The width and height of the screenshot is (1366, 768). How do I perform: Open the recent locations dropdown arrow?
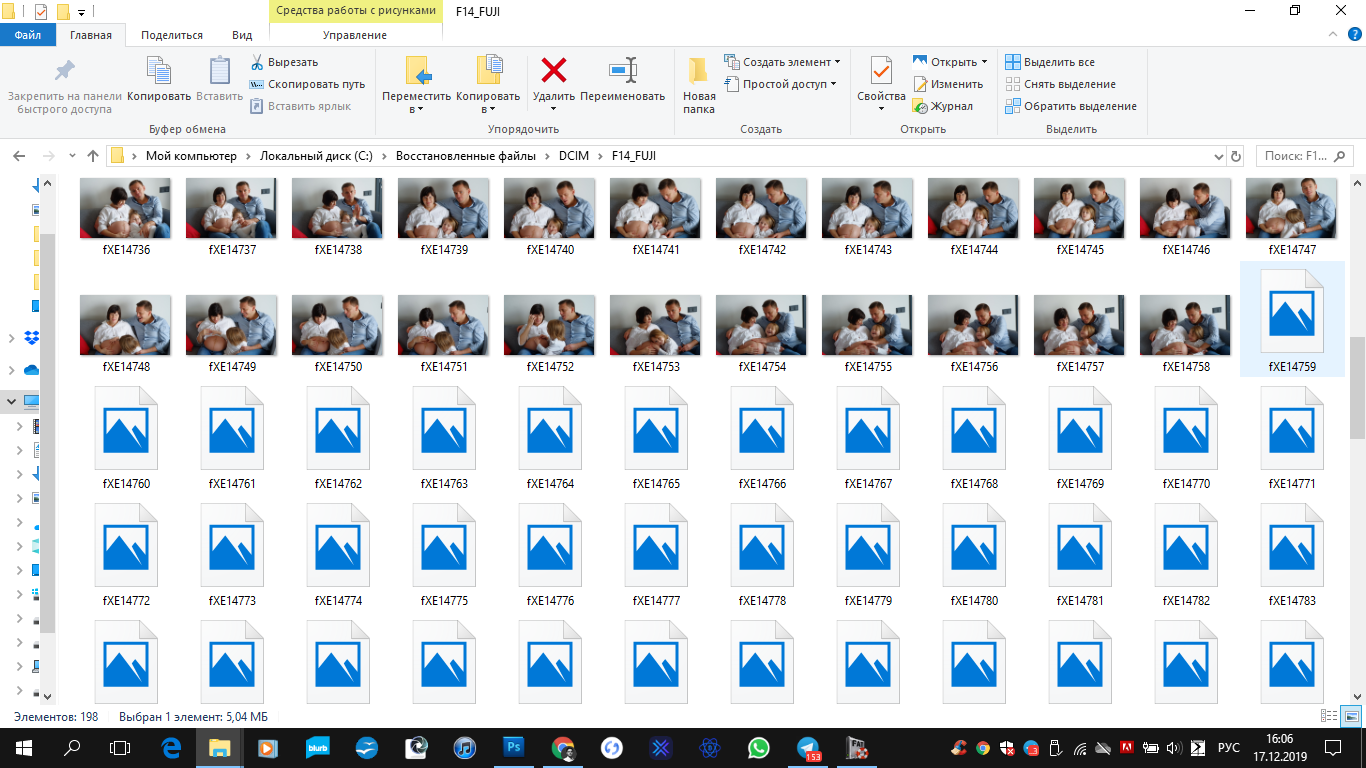click(72, 156)
